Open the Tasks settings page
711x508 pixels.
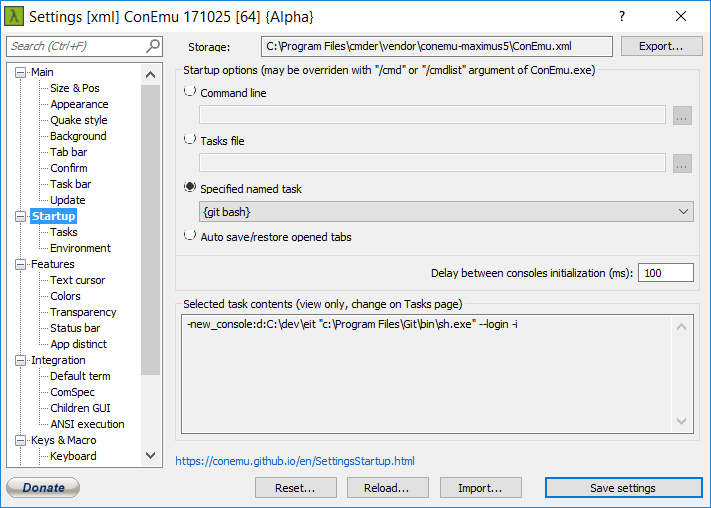coord(64,232)
